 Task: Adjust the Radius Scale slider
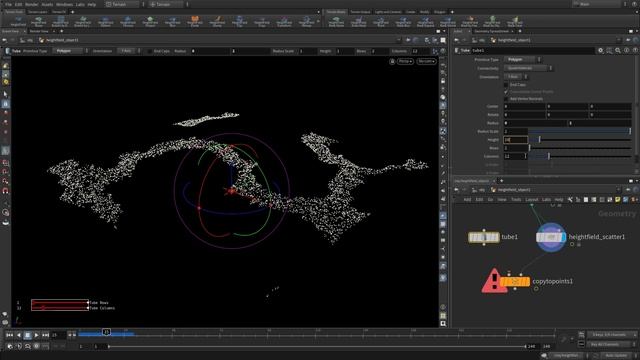(580, 131)
